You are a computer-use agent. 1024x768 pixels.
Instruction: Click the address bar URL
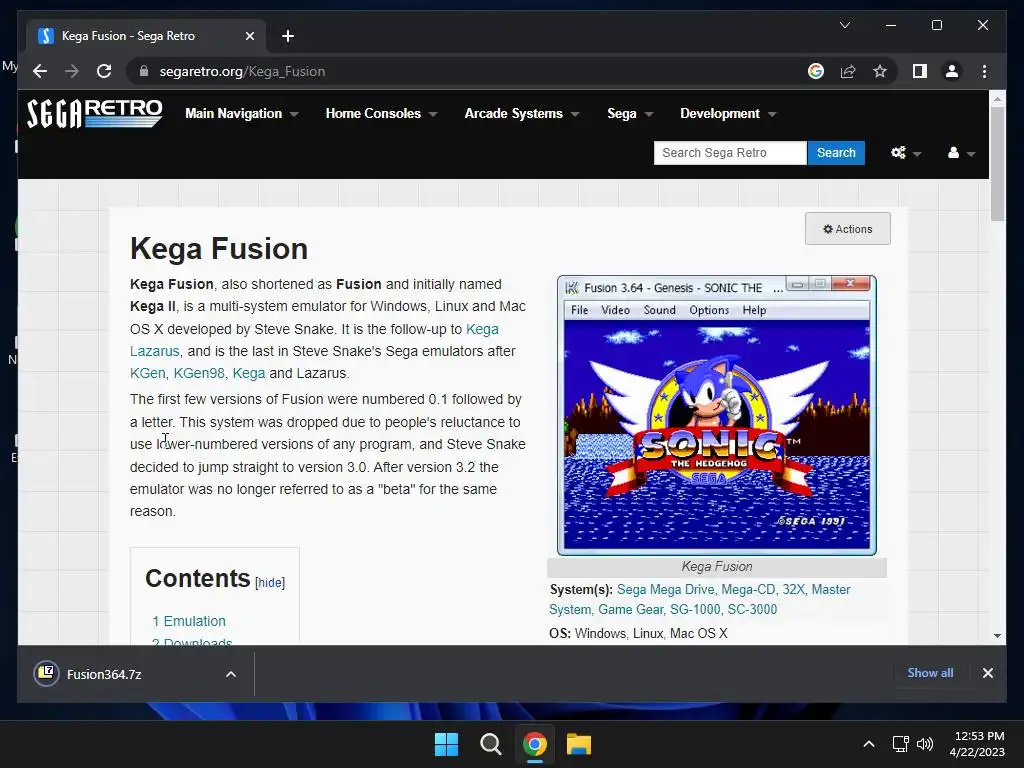tap(242, 71)
